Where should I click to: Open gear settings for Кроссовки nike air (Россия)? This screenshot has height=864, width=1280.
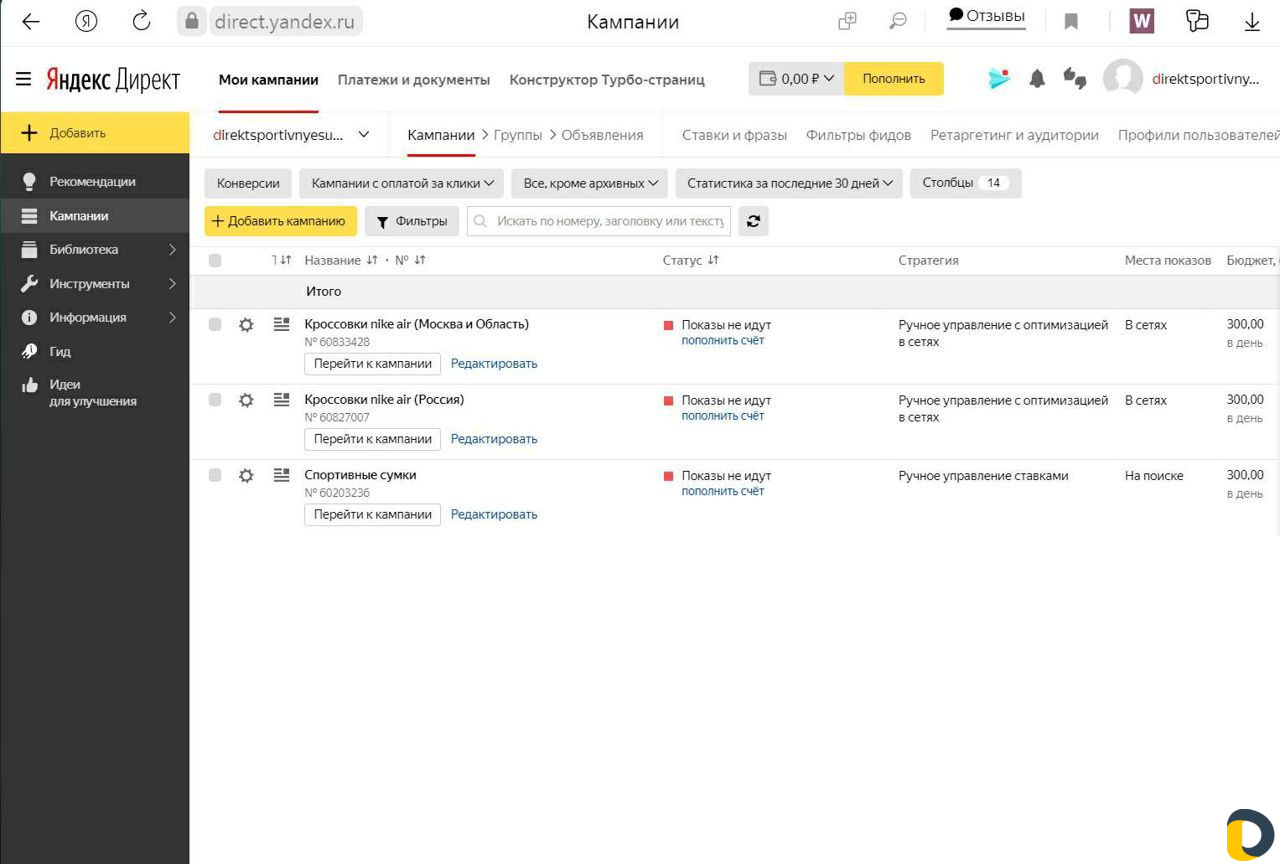tap(246, 400)
